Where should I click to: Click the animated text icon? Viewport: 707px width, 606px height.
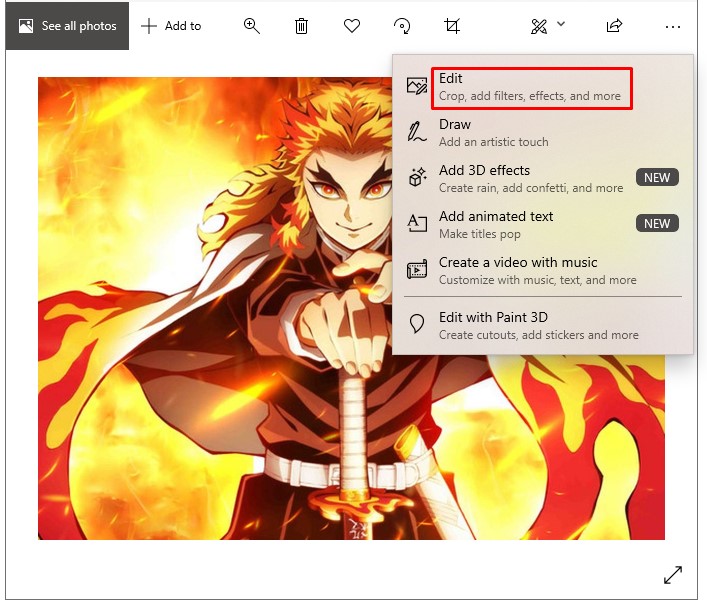(417, 223)
